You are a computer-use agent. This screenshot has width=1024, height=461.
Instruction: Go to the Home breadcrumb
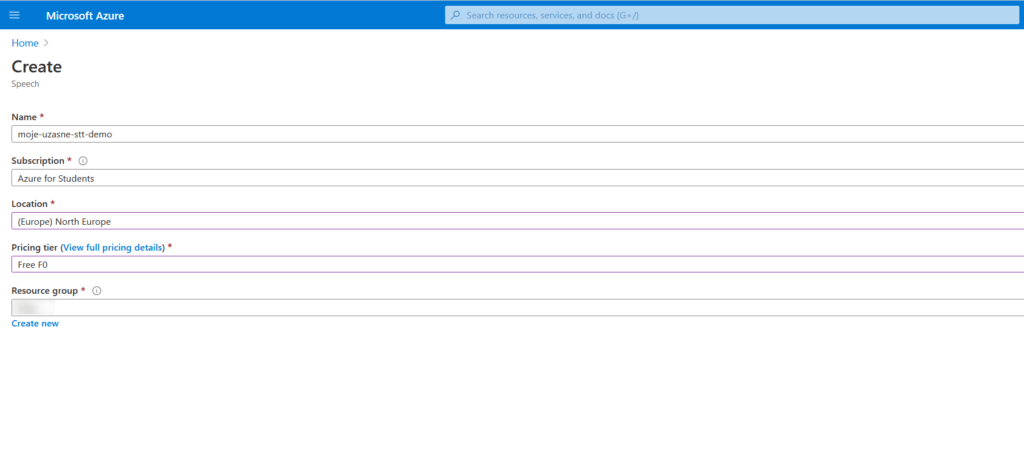pyautogui.click(x=25, y=43)
